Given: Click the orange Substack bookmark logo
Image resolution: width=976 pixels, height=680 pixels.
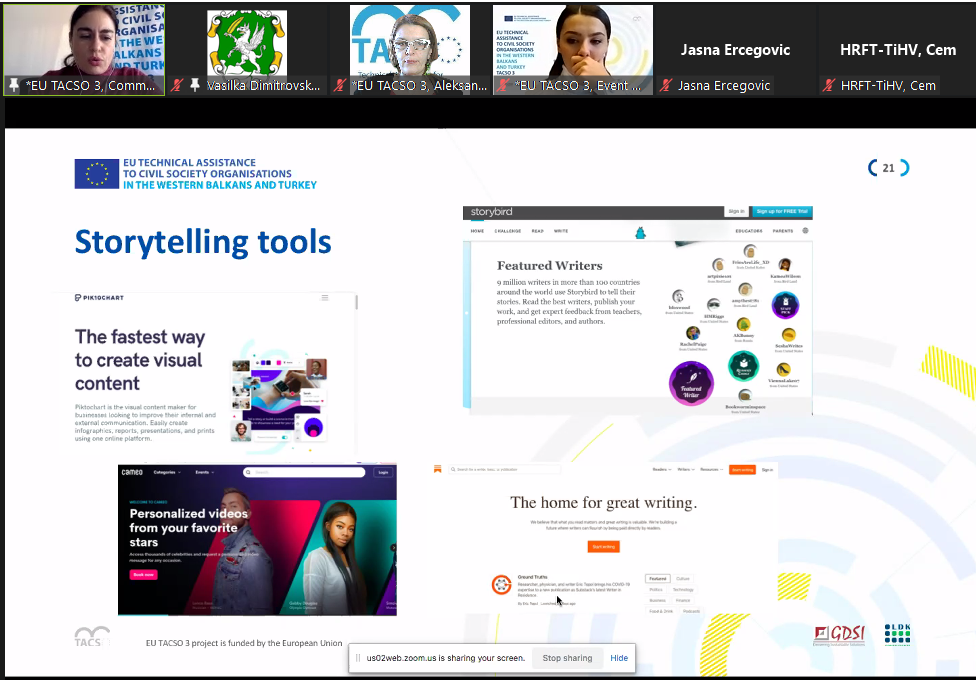Looking at the screenshot, I should (438, 469).
